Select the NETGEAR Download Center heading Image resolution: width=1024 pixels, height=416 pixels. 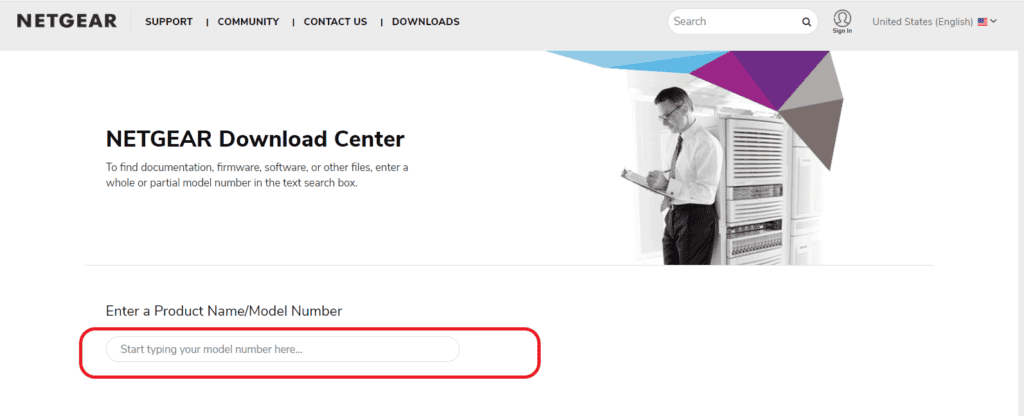click(x=255, y=139)
